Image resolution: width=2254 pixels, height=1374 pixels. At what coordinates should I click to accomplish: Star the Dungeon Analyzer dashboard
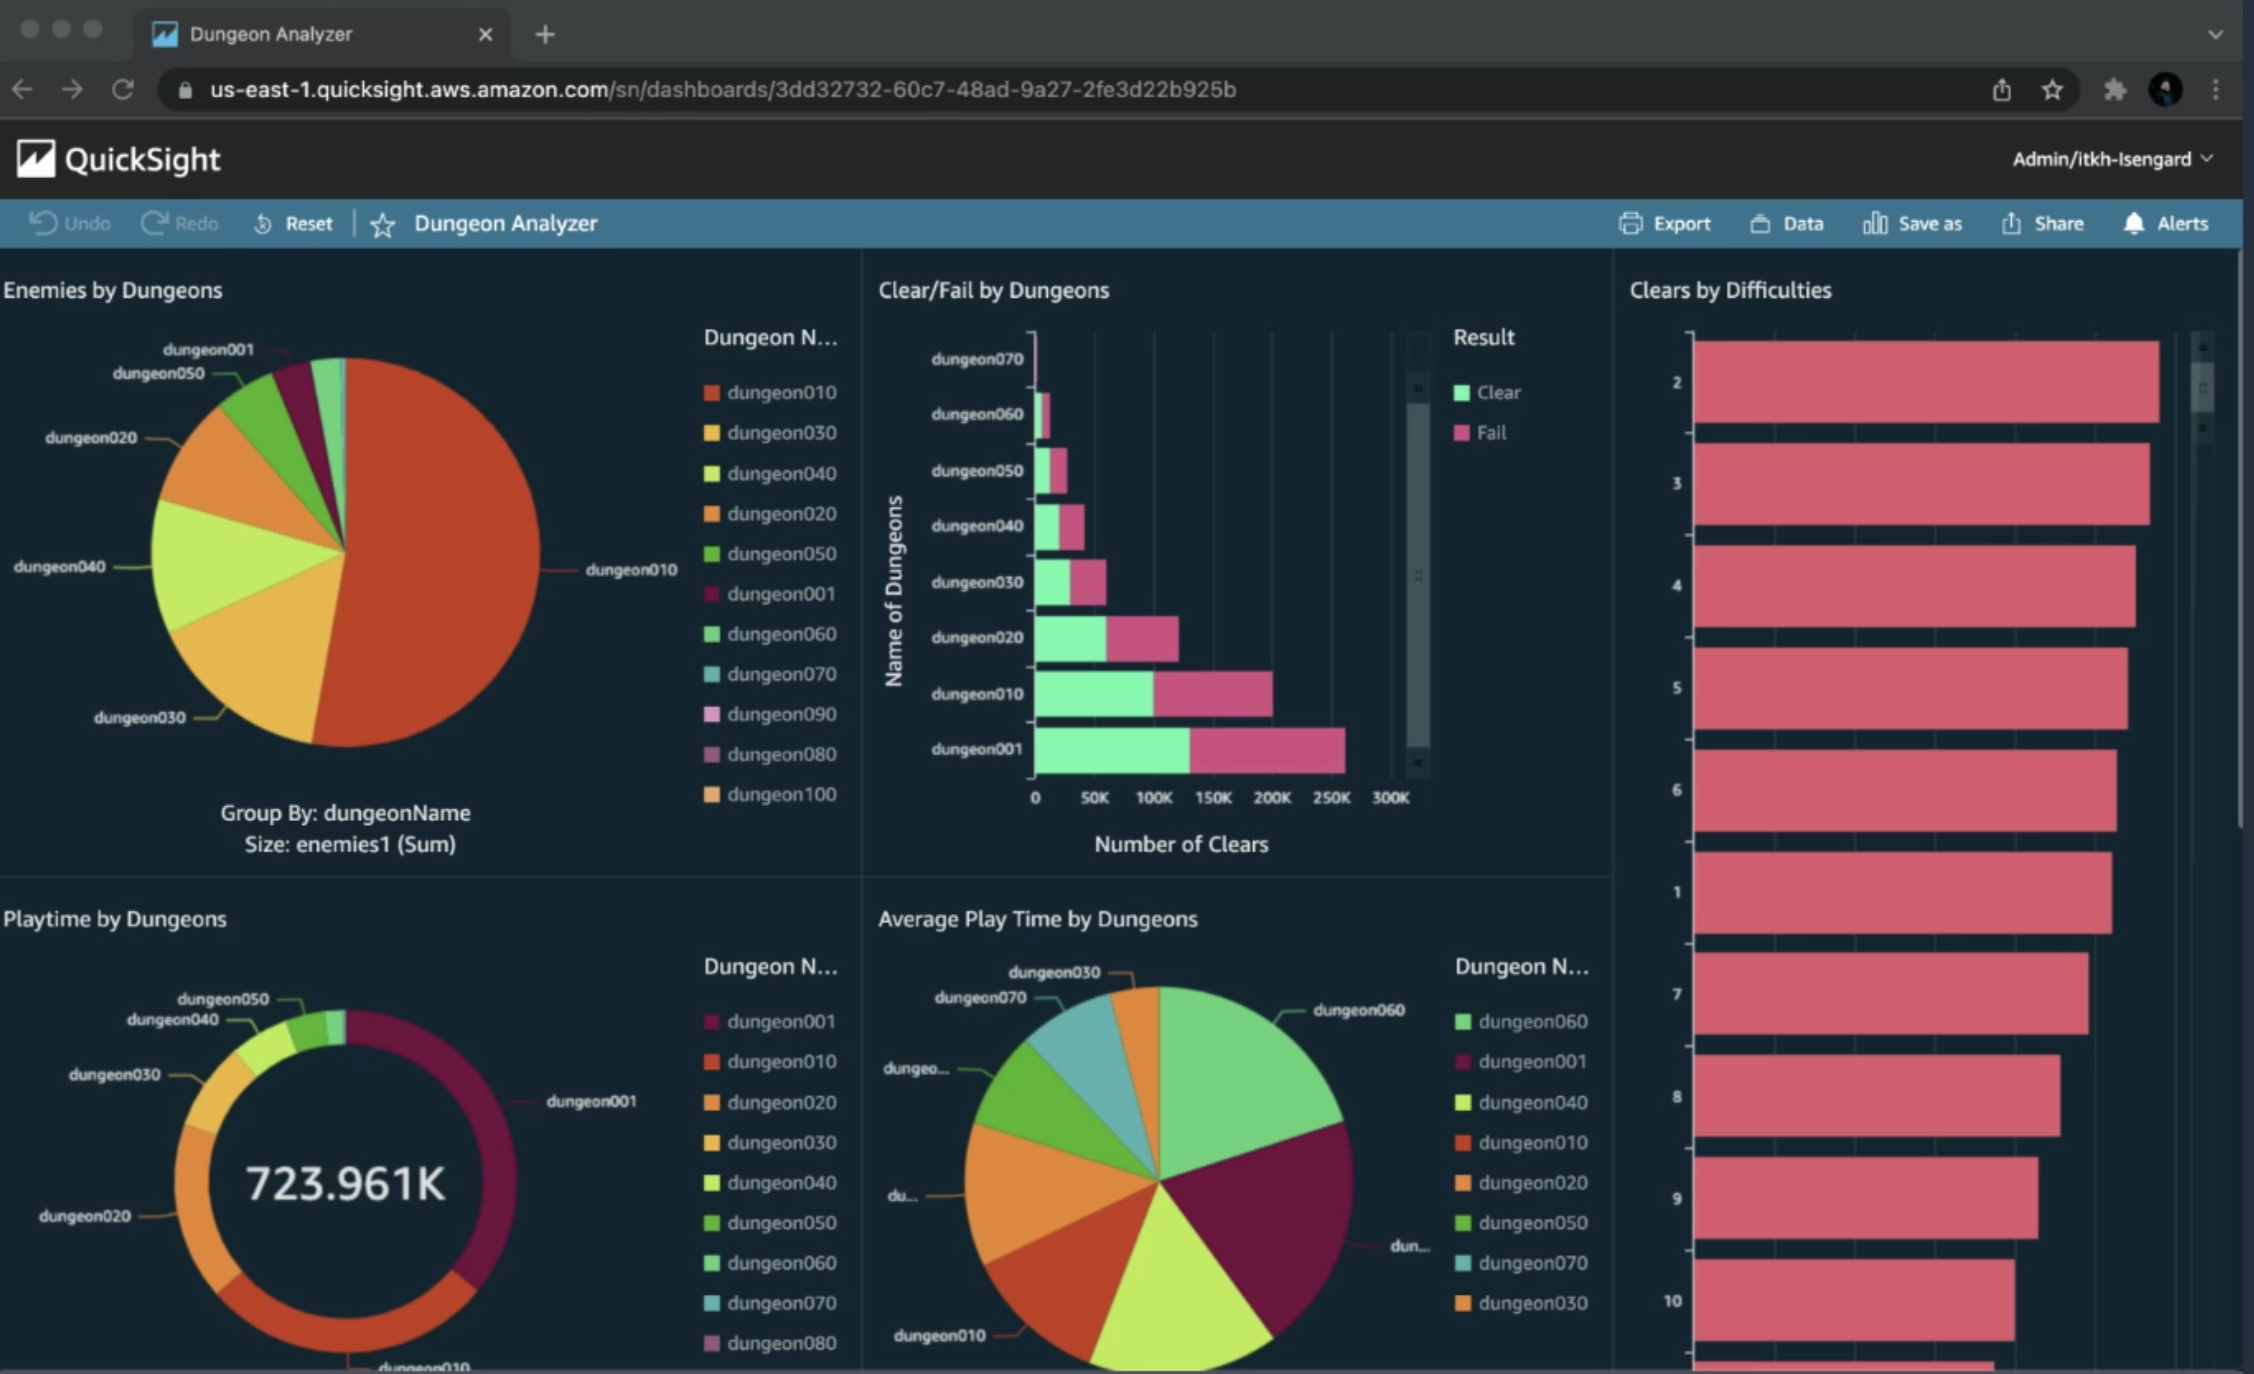382,225
